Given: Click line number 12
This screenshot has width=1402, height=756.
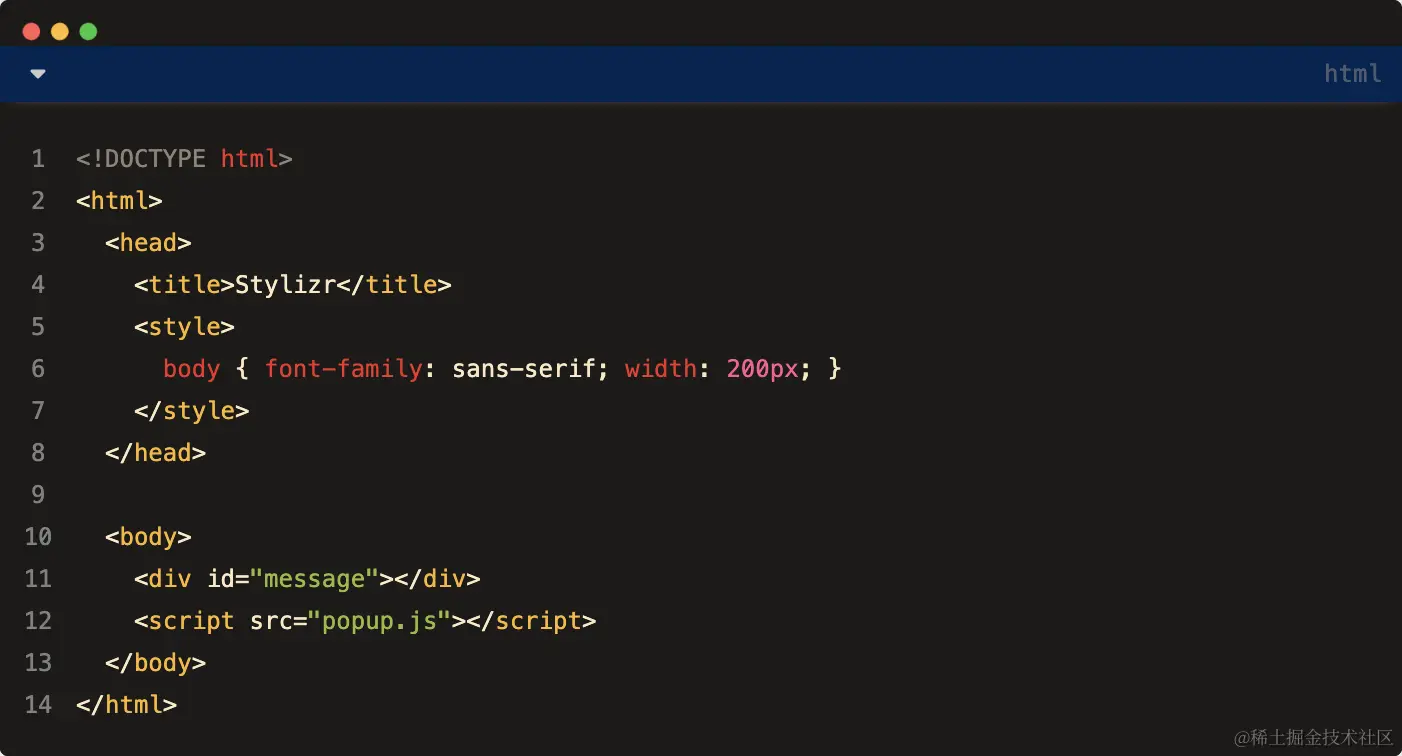Looking at the screenshot, I should coord(38,620).
